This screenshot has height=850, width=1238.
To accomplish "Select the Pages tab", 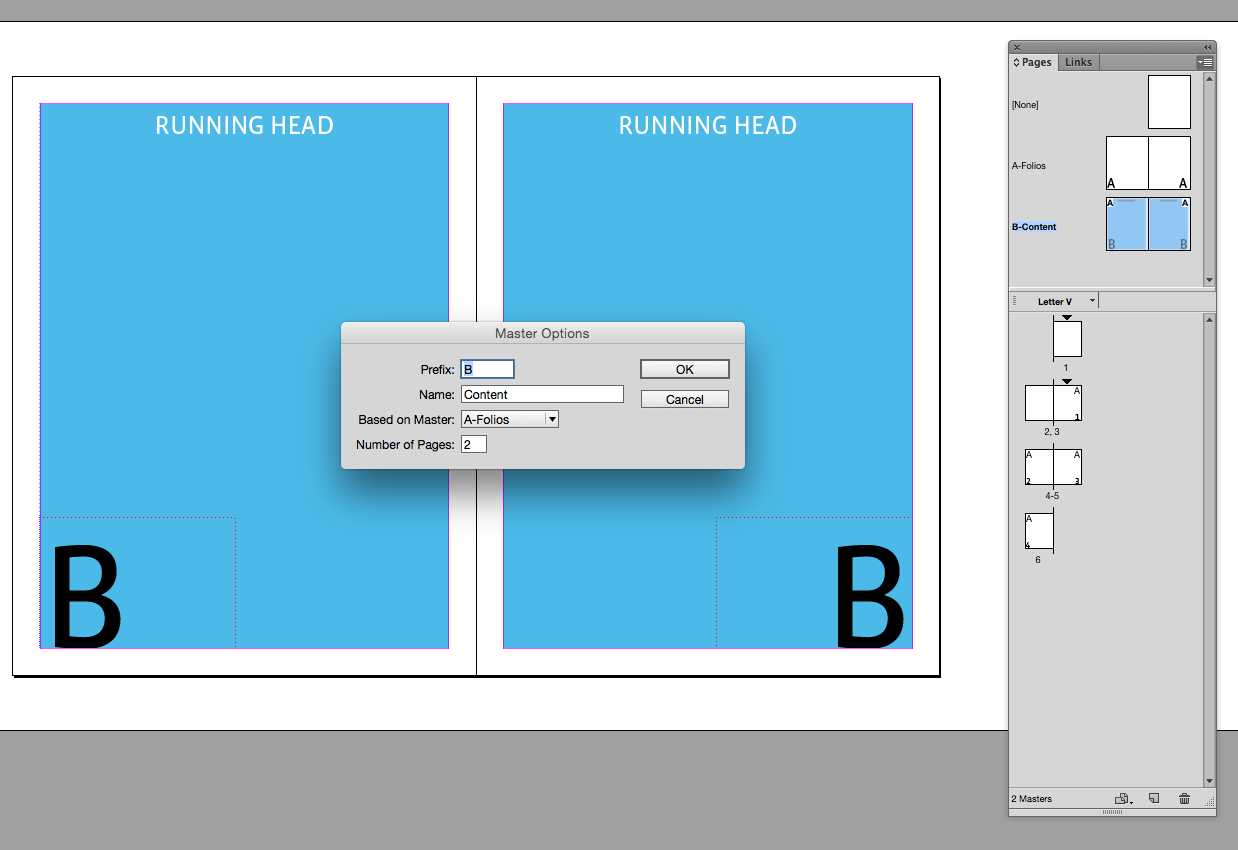I will point(1033,62).
